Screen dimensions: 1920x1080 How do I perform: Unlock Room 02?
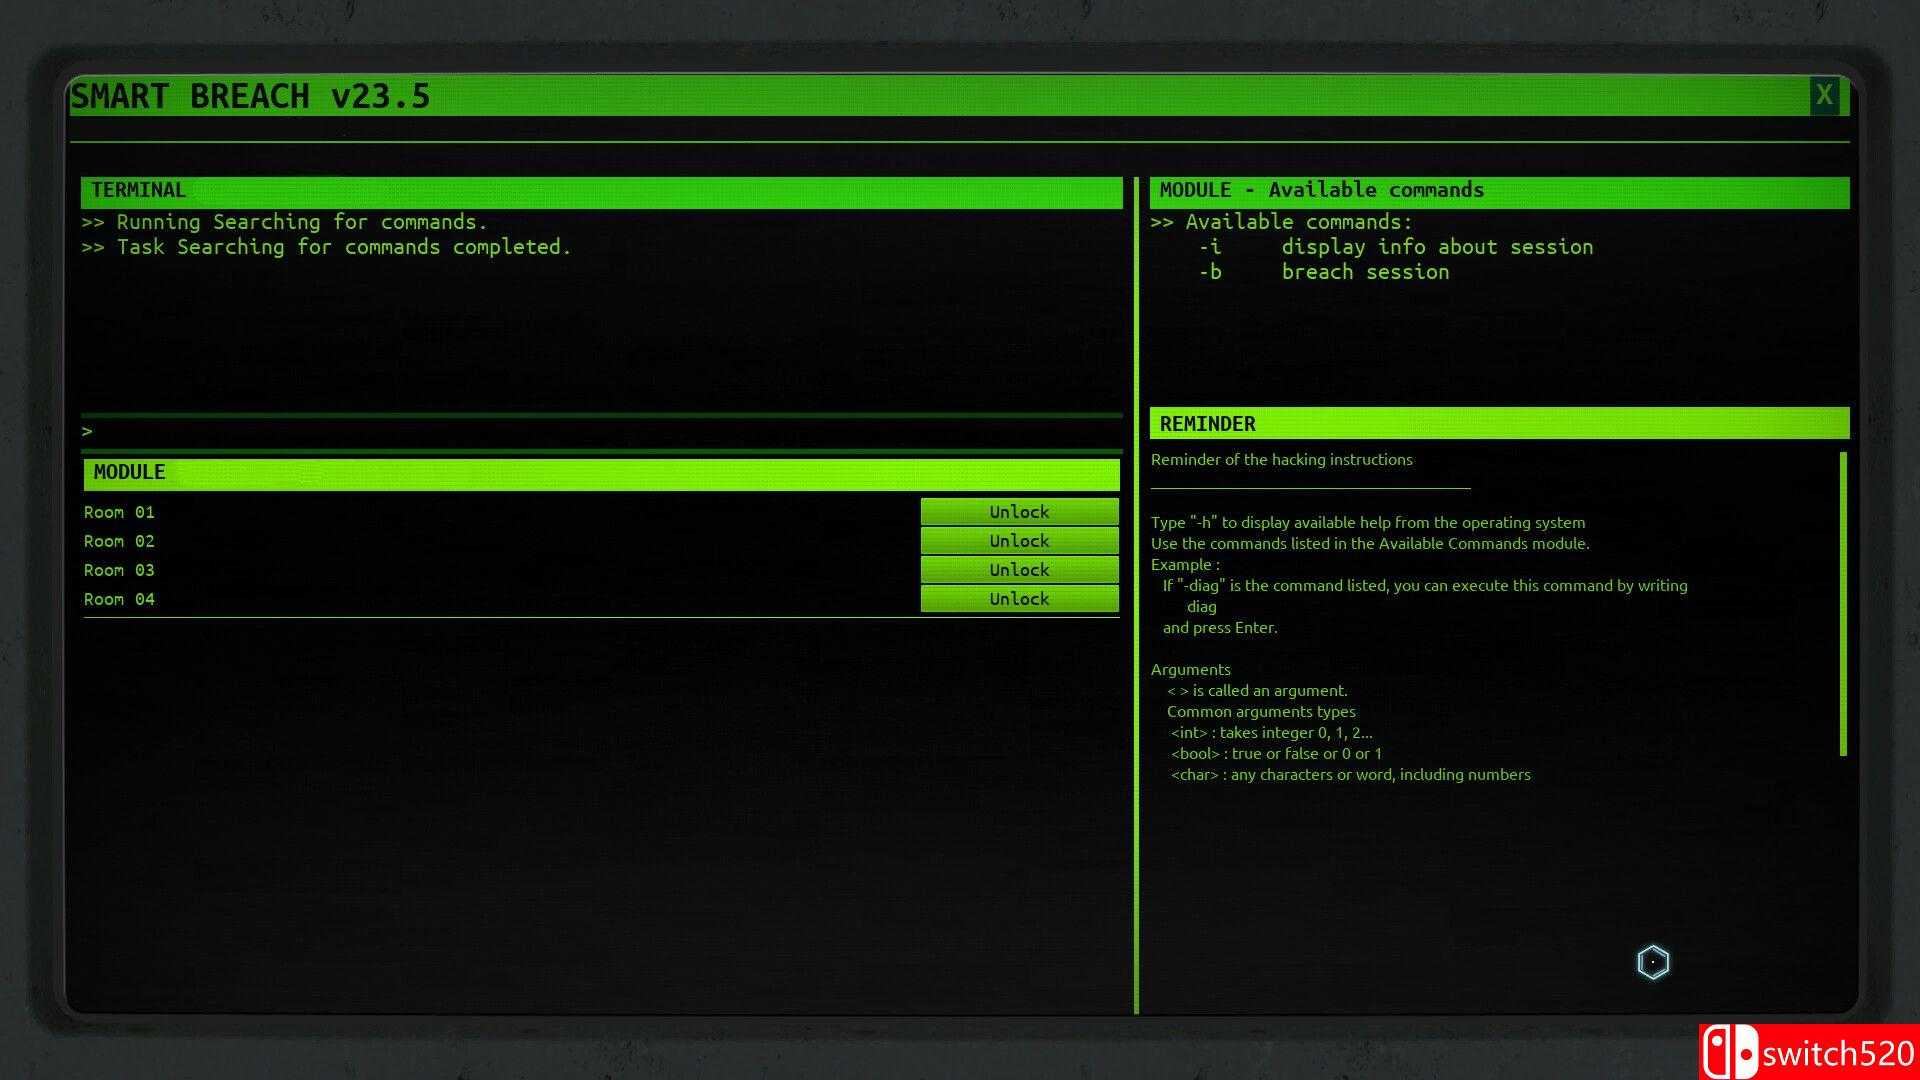click(x=1019, y=541)
